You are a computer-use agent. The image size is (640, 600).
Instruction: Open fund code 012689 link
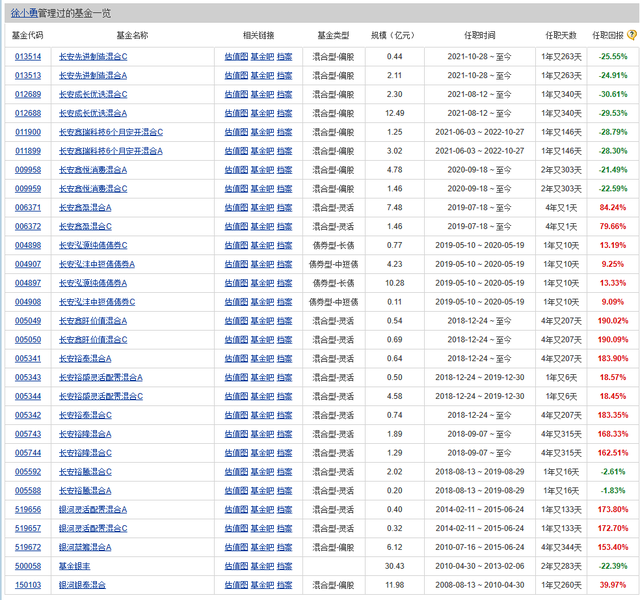click(x=28, y=94)
